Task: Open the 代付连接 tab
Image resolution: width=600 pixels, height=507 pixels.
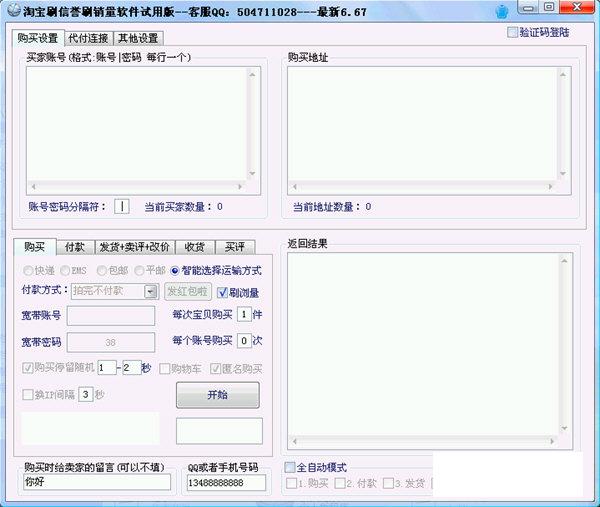Action: pyautogui.click(x=88, y=38)
